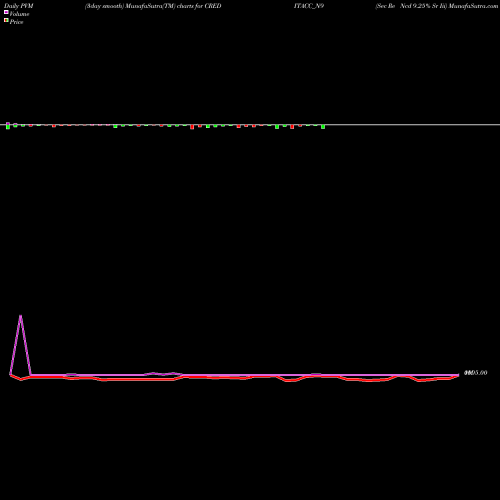Click the last green bar on midline
The image size is (500, 500).
[x=323, y=127]
